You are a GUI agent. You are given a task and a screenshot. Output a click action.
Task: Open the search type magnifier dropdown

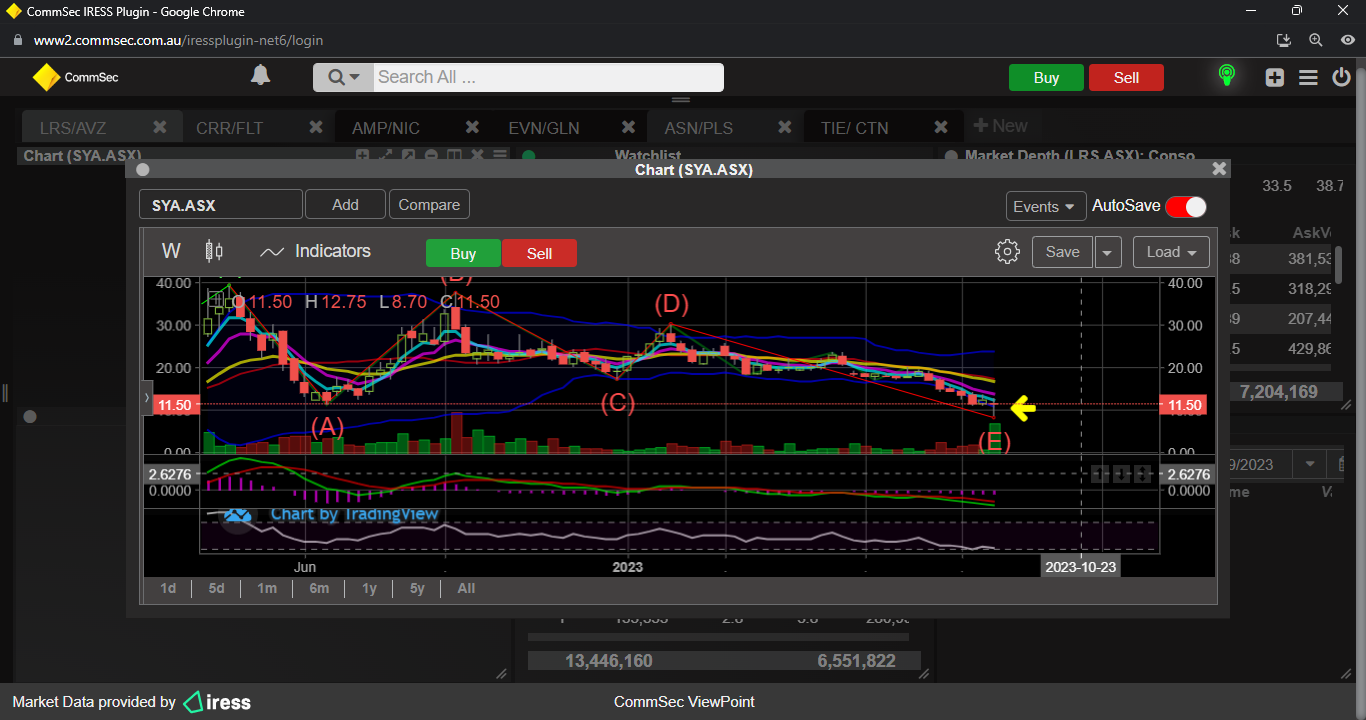tap(343, 77)
